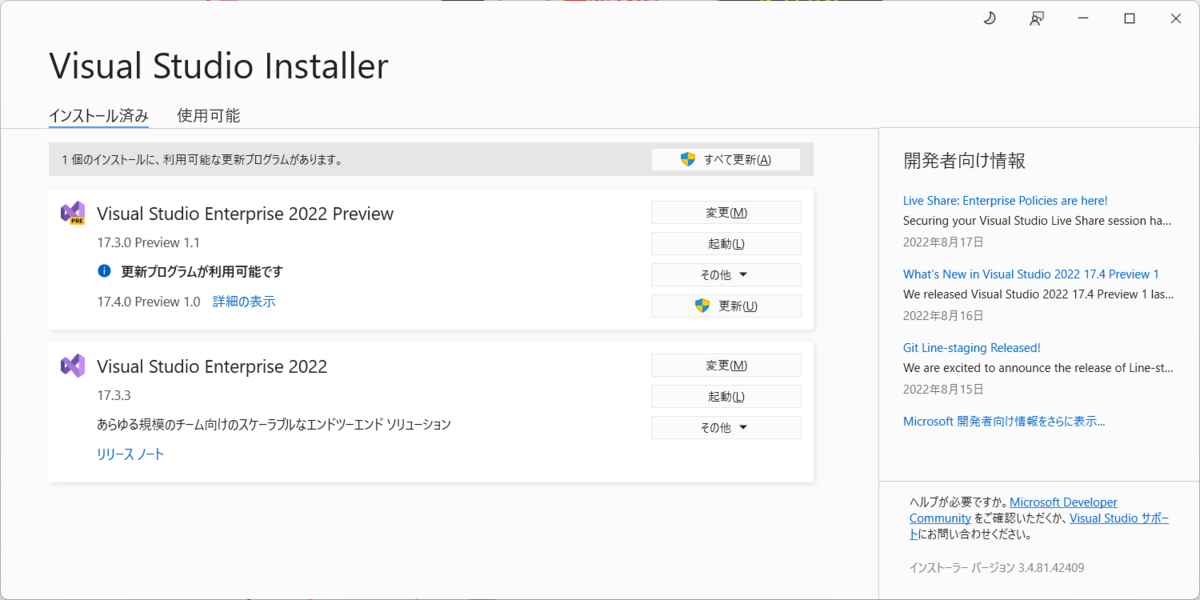Click the version text 17.4.0 Preview 1.0

coord(149,301)
